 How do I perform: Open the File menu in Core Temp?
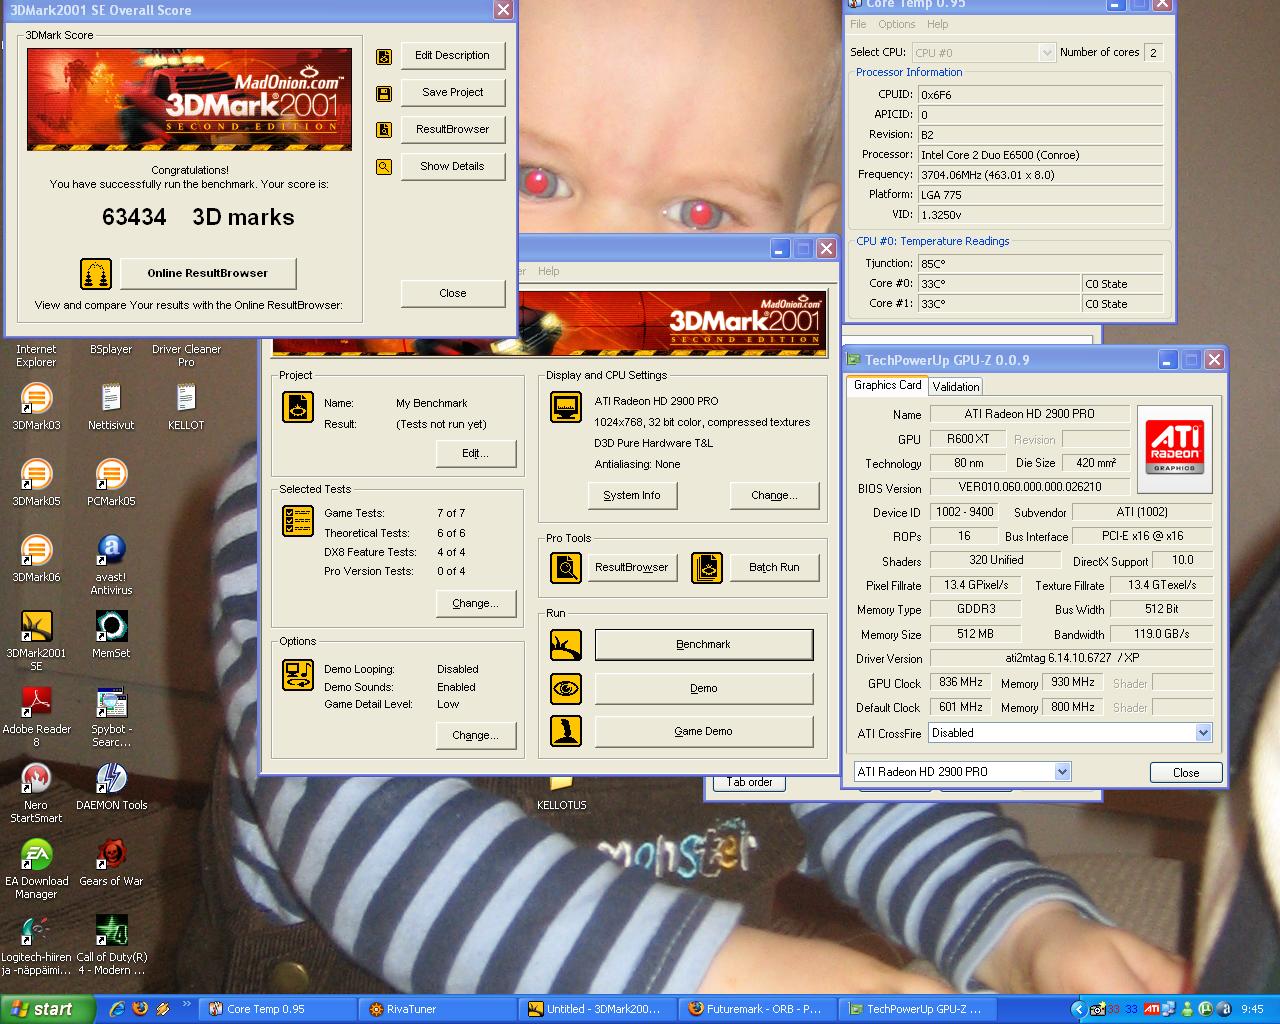point(858,24)
